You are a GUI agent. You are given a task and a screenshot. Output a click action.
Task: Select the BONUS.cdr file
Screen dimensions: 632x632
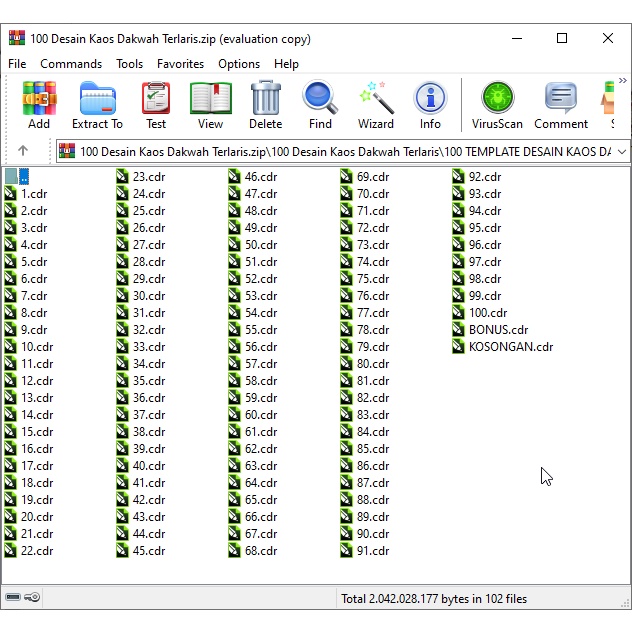(497, 330)
